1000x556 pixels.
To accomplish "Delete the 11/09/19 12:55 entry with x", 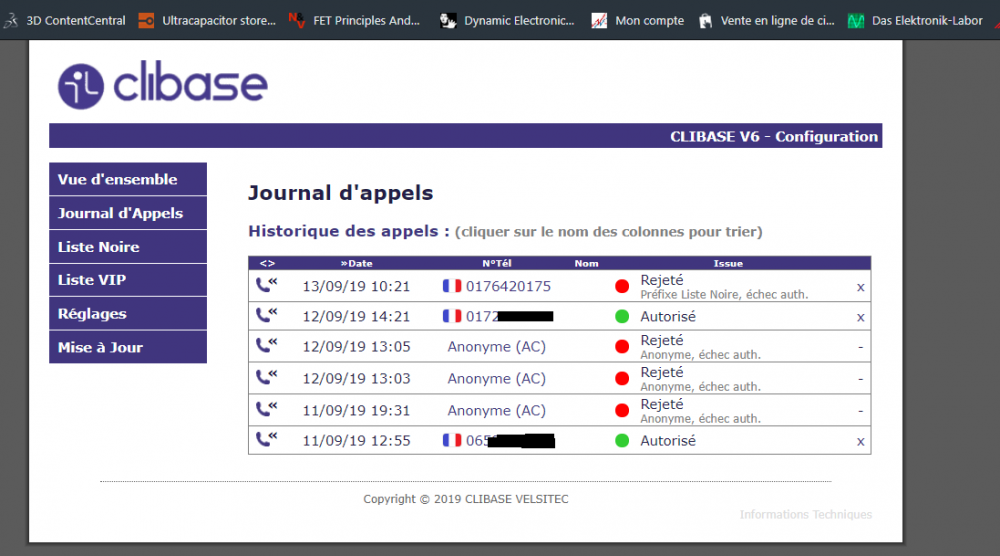I will coord(860,442).
